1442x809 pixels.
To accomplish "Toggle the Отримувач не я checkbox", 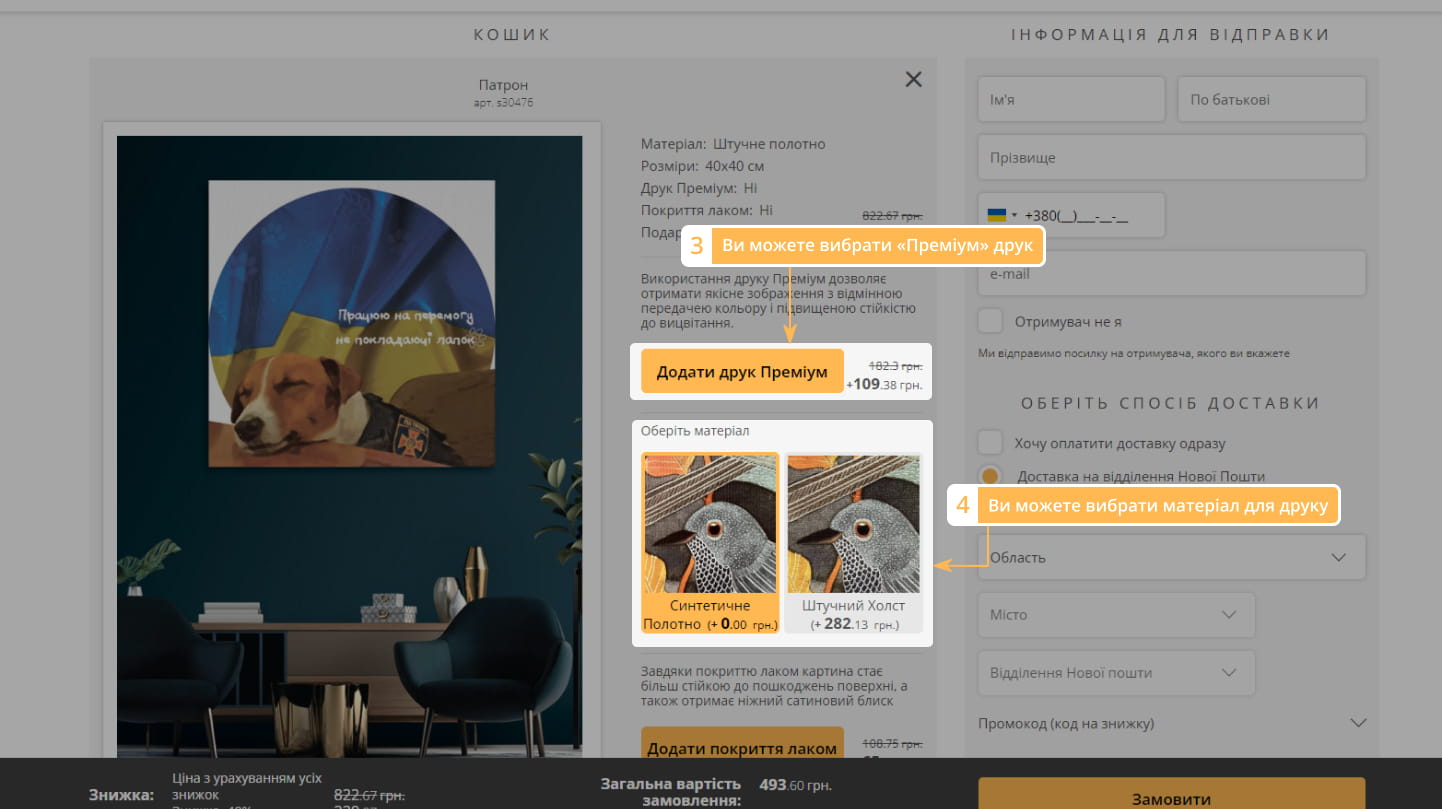I will 991,322.
